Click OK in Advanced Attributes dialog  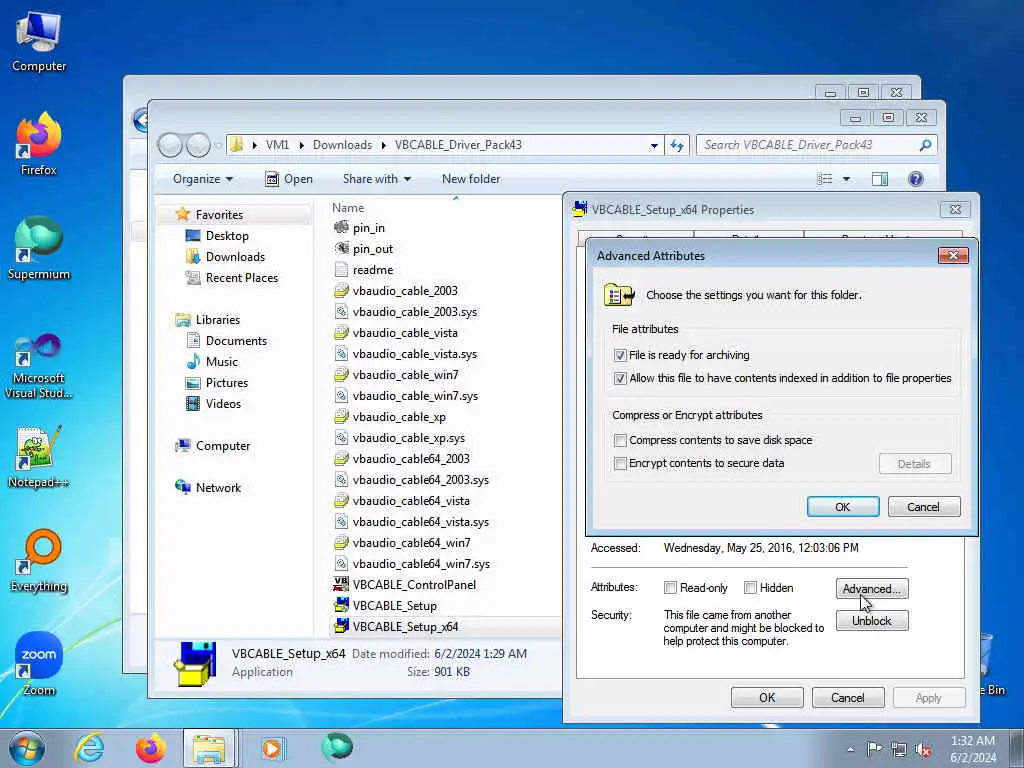(x=842, y=507)
